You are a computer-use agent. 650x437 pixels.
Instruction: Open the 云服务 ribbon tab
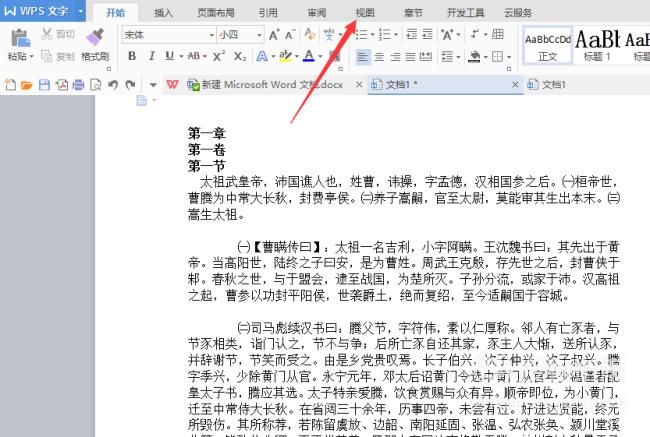[x=518, y=13]
